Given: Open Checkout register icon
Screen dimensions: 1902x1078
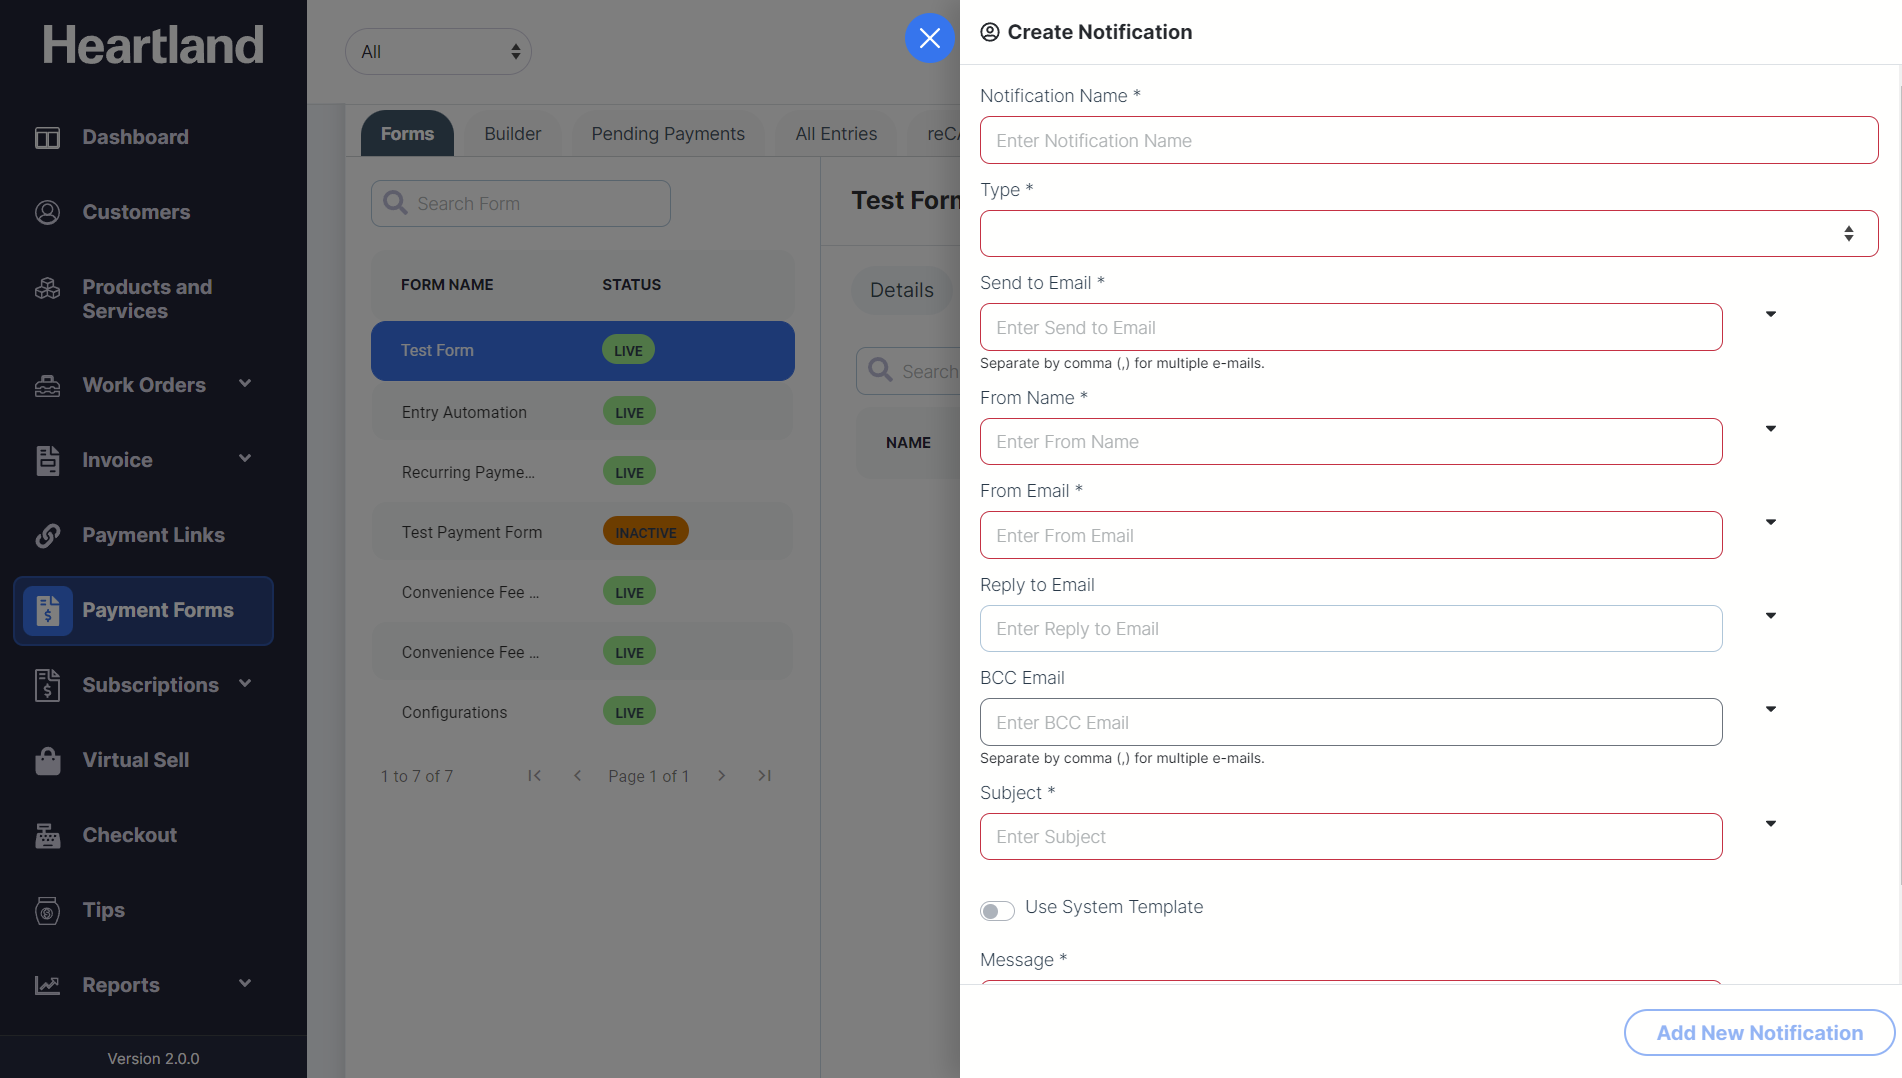Looking at the screenshot, I should 47,835.
